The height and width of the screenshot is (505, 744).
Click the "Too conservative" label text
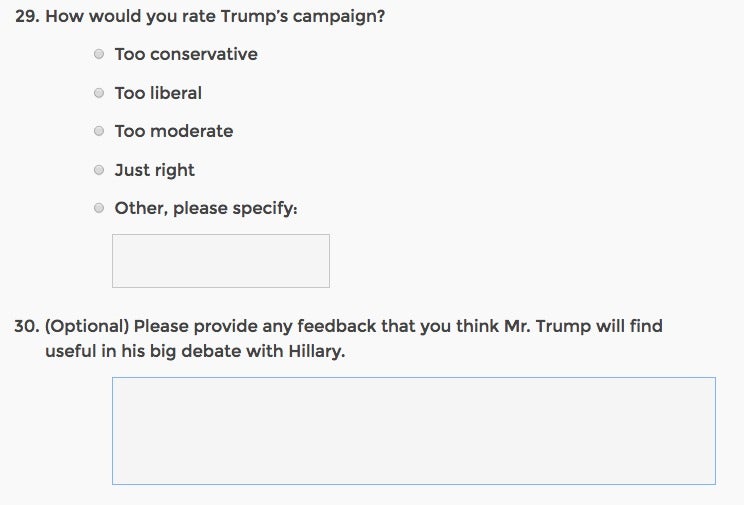(x=186, y=54)
